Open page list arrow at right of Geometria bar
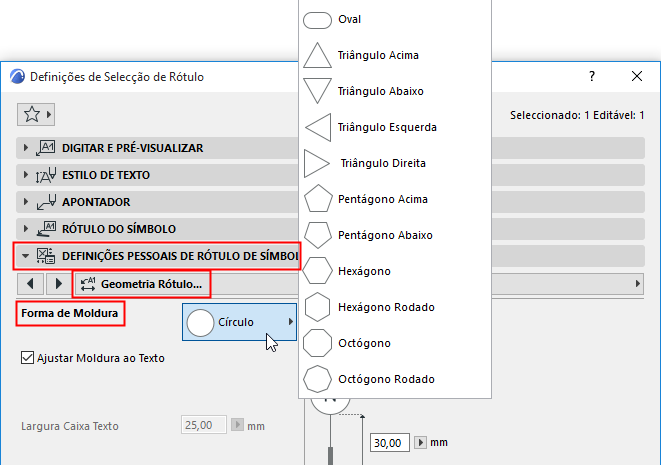The width and height of the screenshot is (661, 465). tap(638, 284)
